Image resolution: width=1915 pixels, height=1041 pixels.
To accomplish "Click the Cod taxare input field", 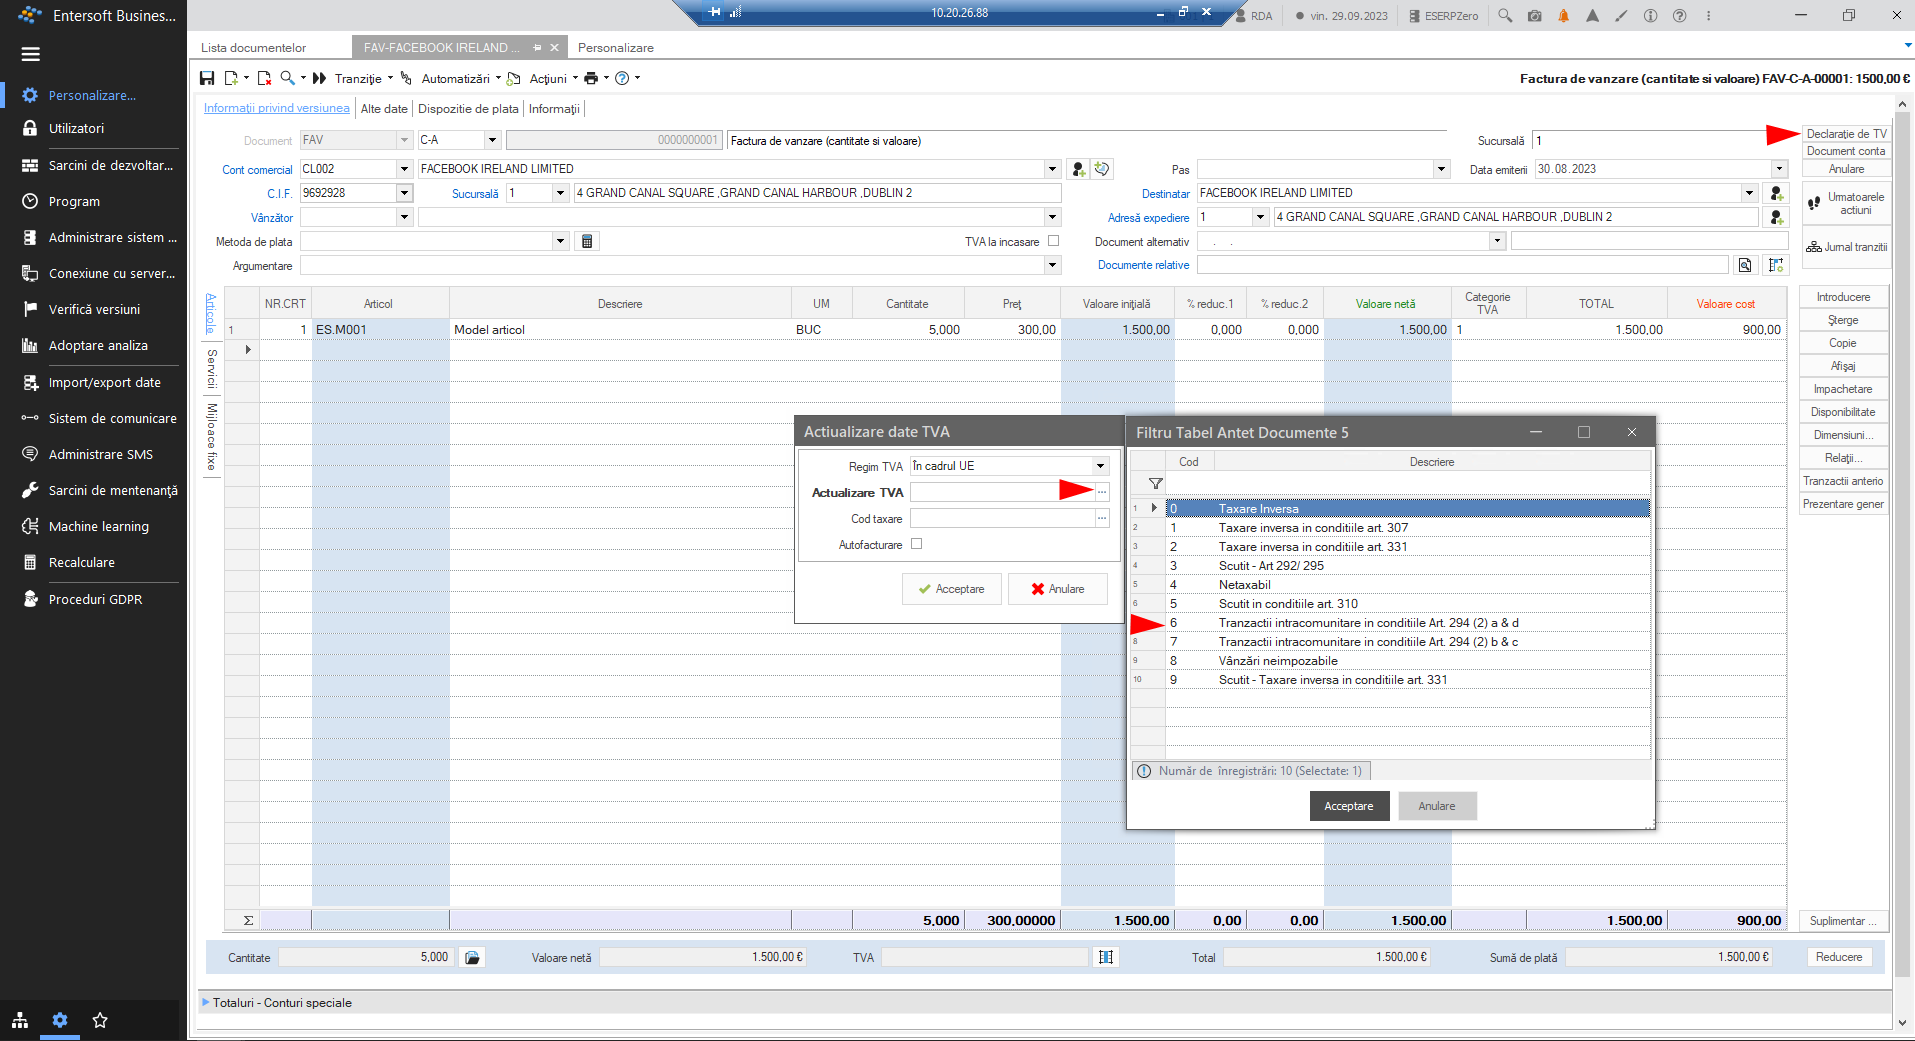I will (1002, 519).
